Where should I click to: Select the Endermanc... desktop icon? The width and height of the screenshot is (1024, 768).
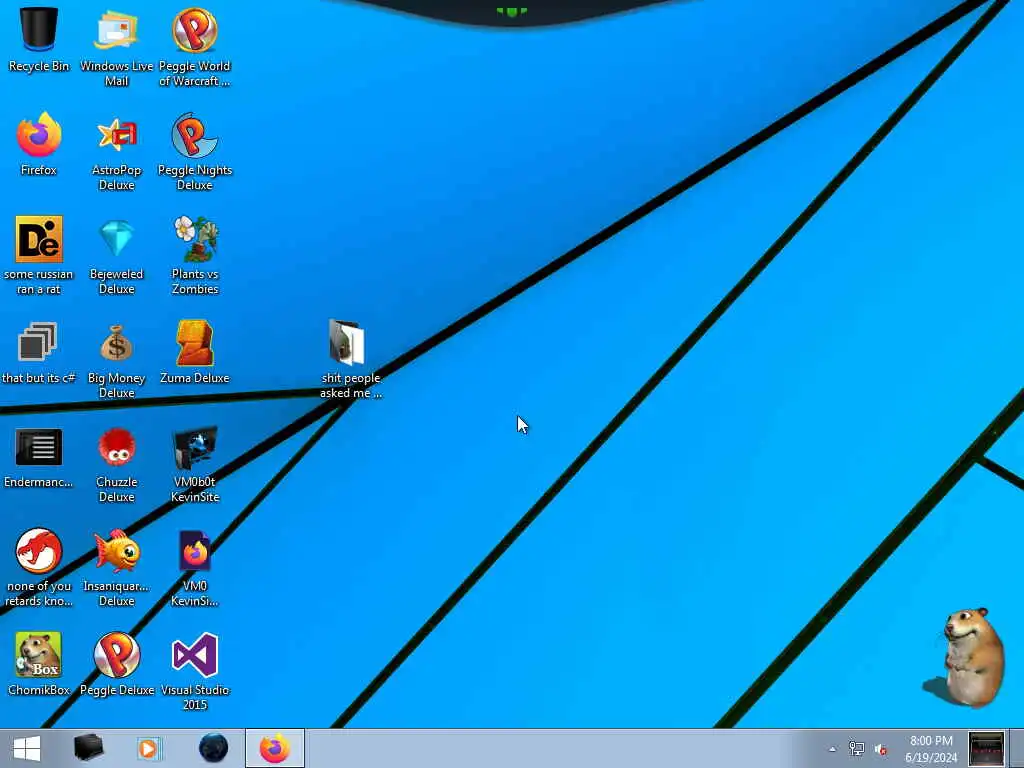[x=39, y=456]
